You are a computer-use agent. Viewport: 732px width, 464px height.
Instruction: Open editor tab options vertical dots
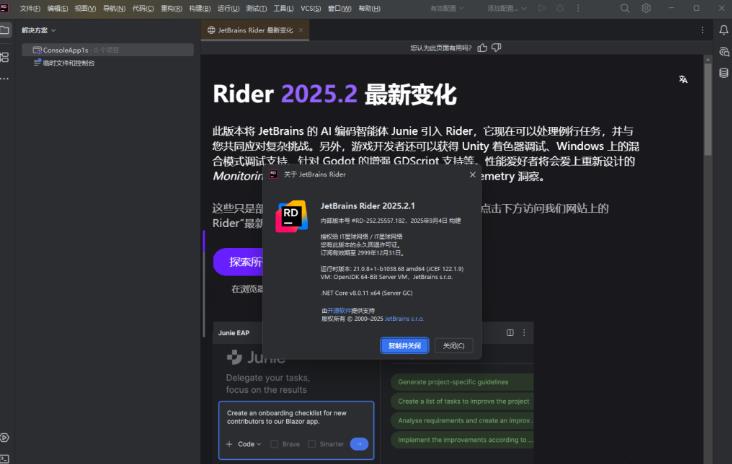tap(702, 30)
